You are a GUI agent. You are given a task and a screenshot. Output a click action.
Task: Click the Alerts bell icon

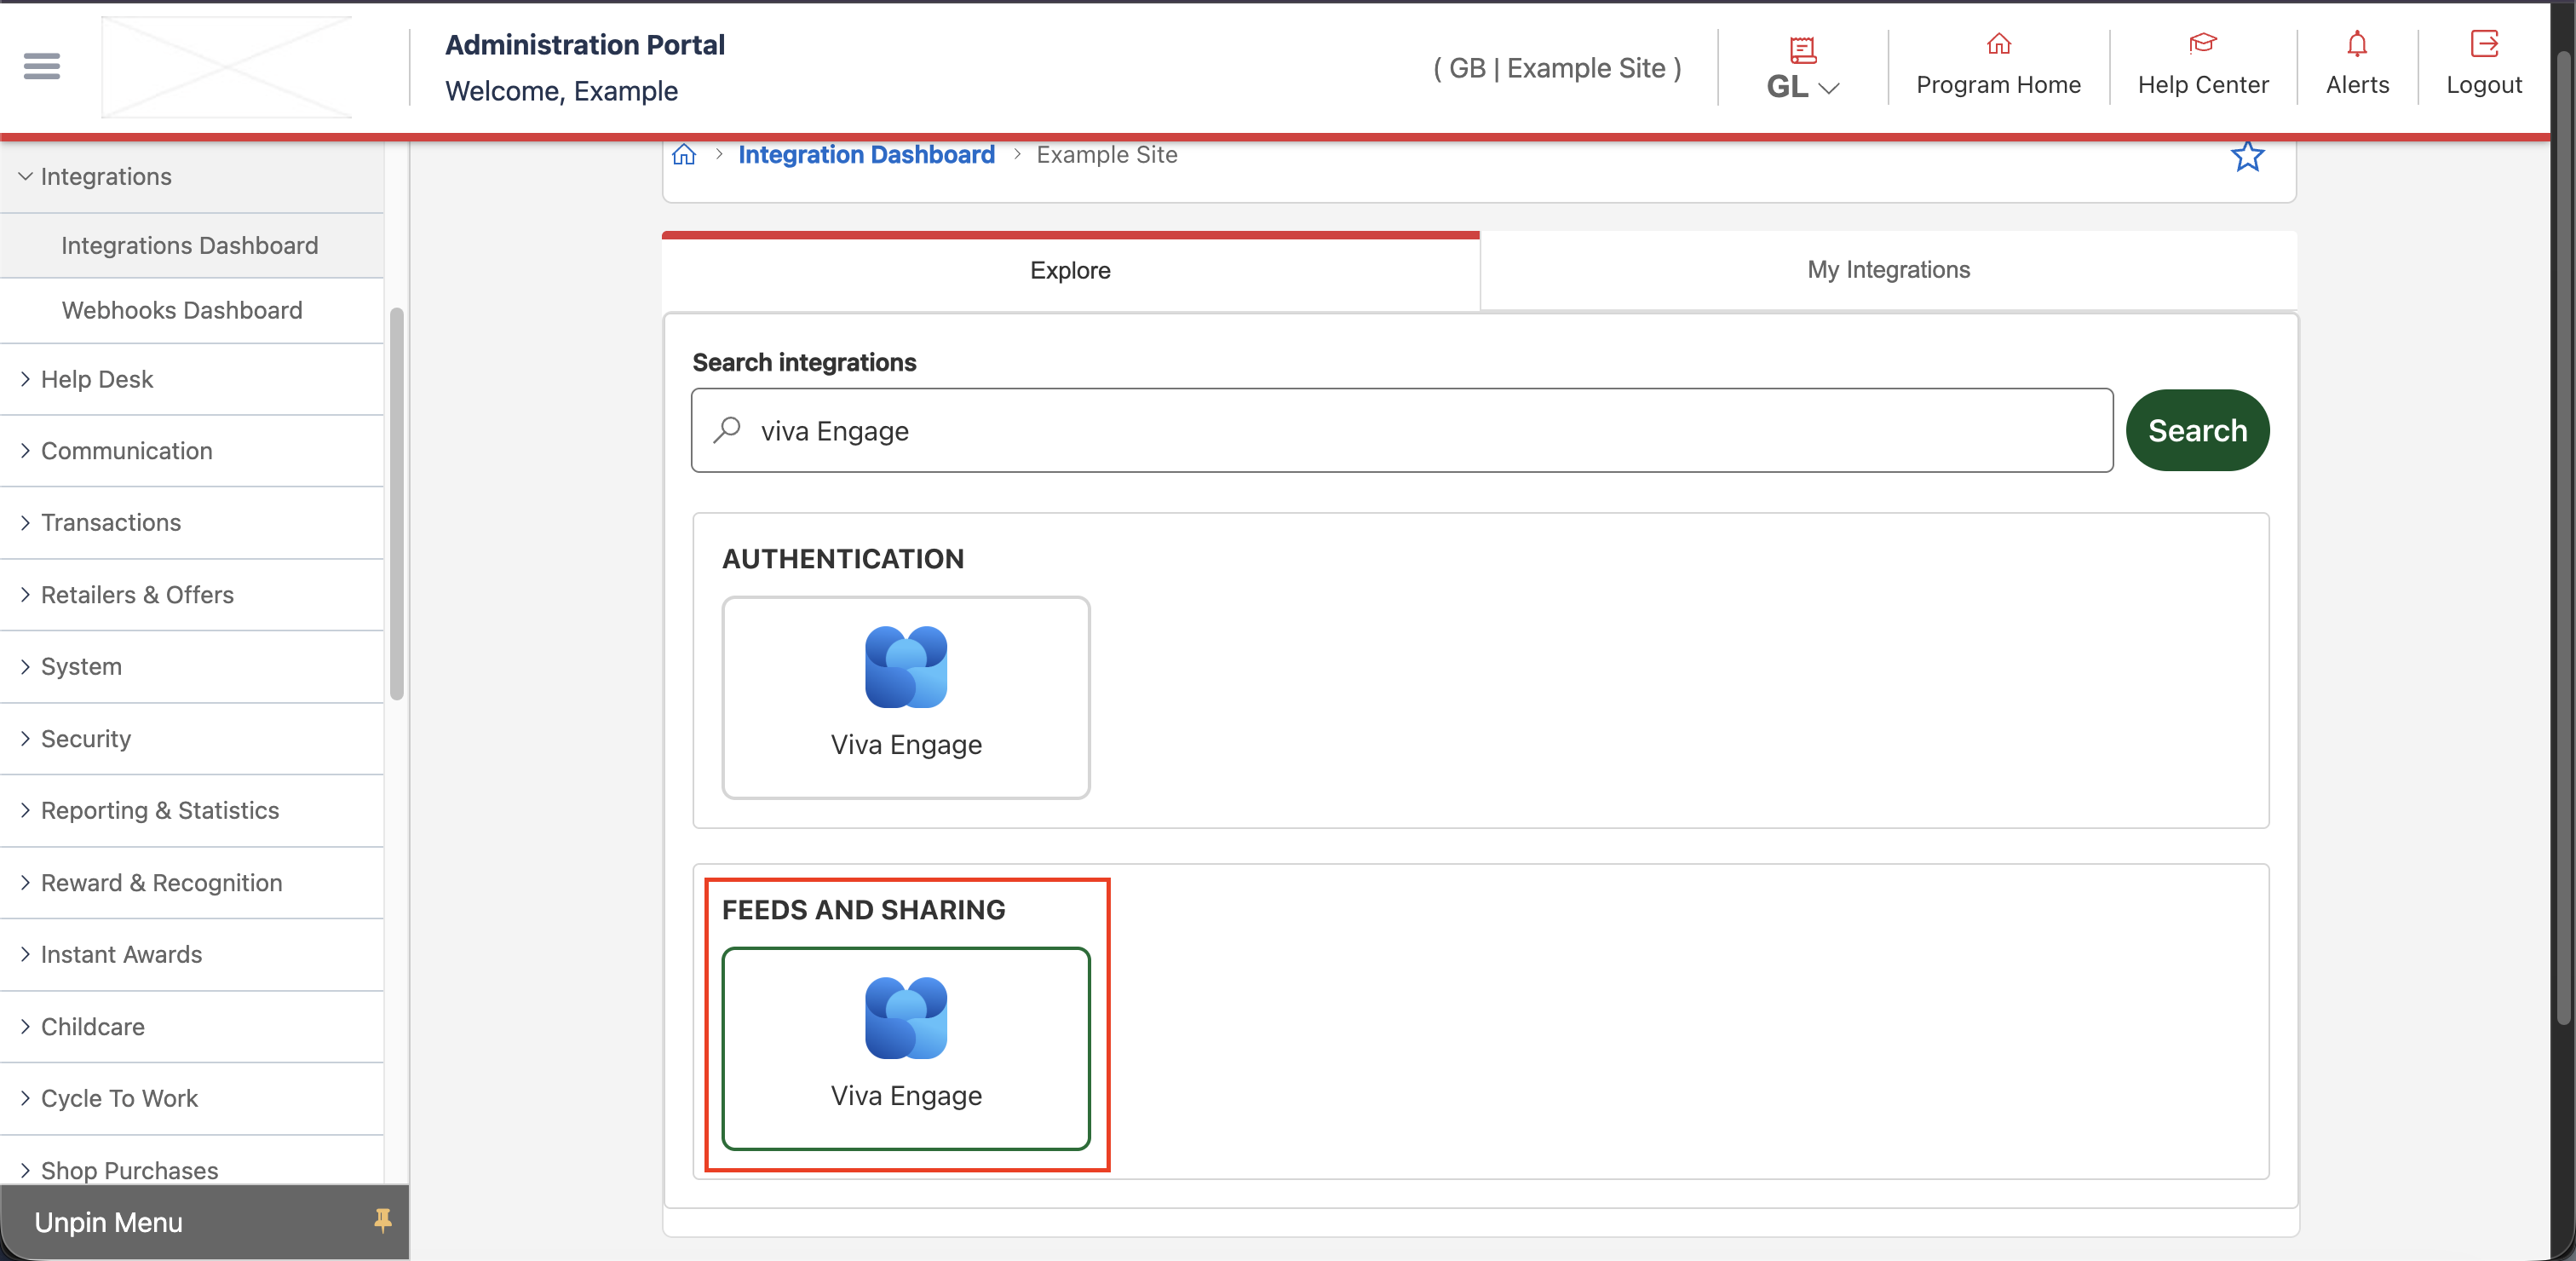[2357, 44]
